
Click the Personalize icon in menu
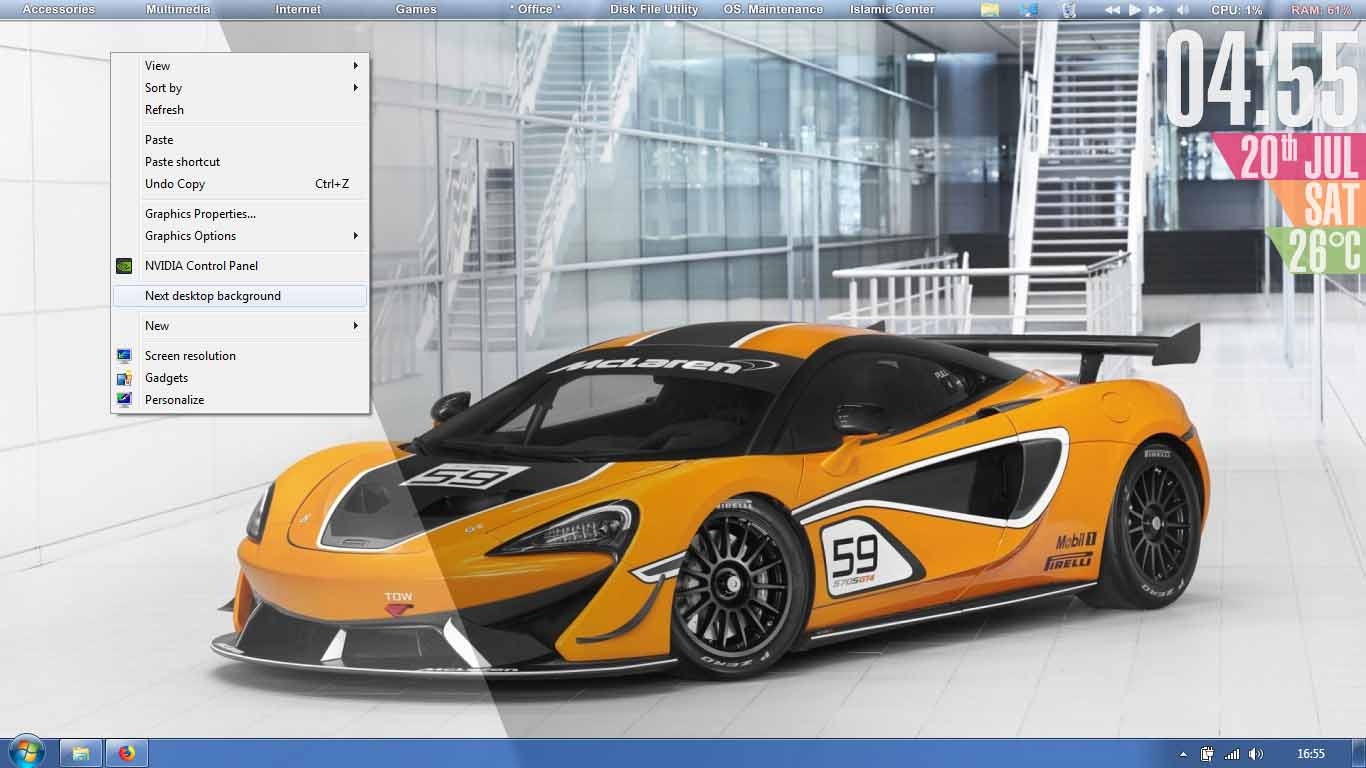coord(124,400)
